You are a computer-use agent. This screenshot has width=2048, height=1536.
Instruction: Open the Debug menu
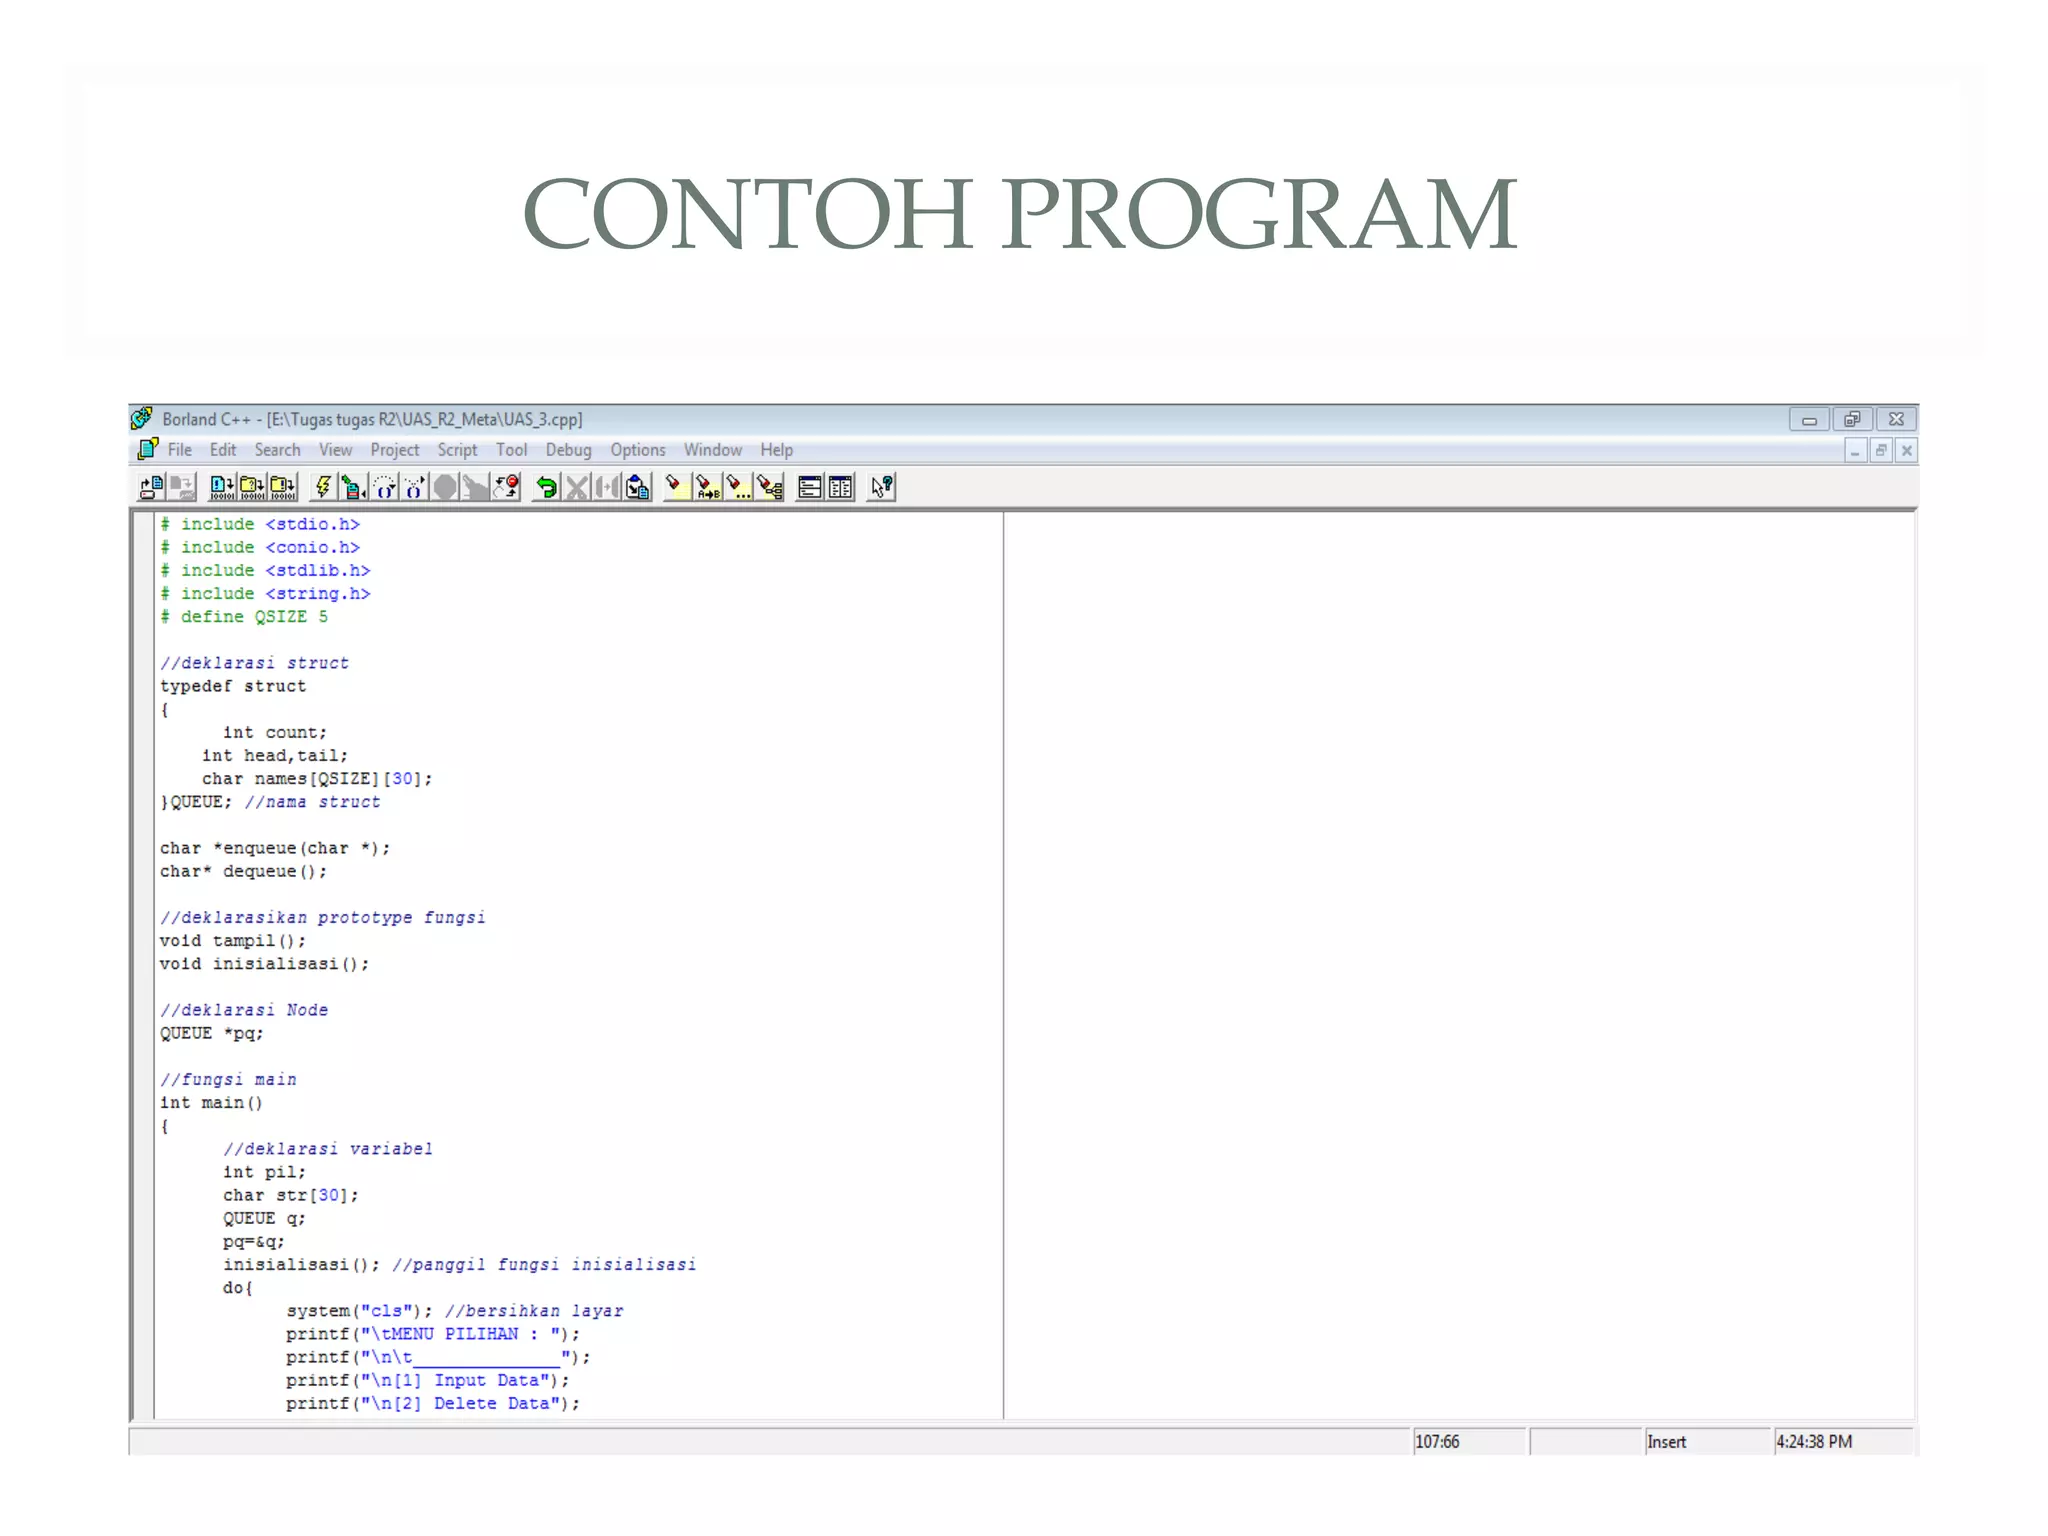click(568, 450)
